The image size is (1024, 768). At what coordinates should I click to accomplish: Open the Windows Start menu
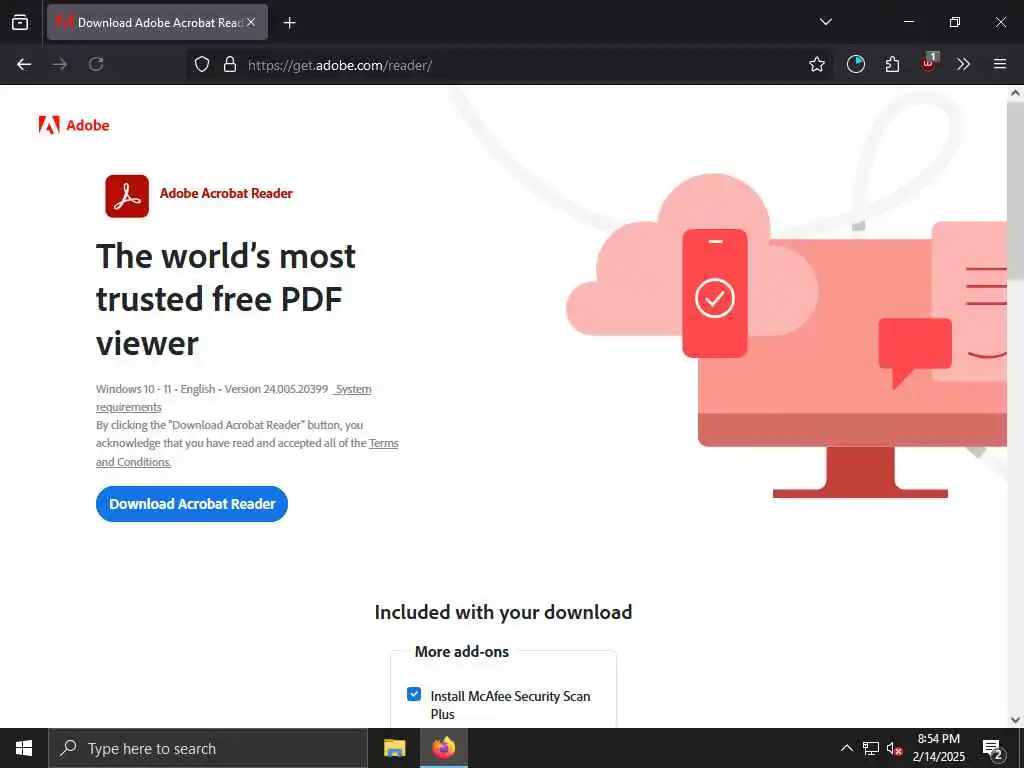[x=24, y=748]
